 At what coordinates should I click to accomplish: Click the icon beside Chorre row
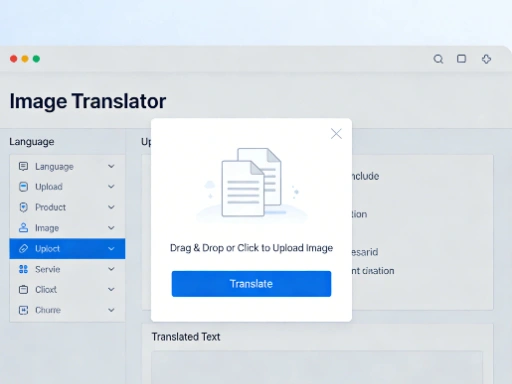click(x=23, y=310)
